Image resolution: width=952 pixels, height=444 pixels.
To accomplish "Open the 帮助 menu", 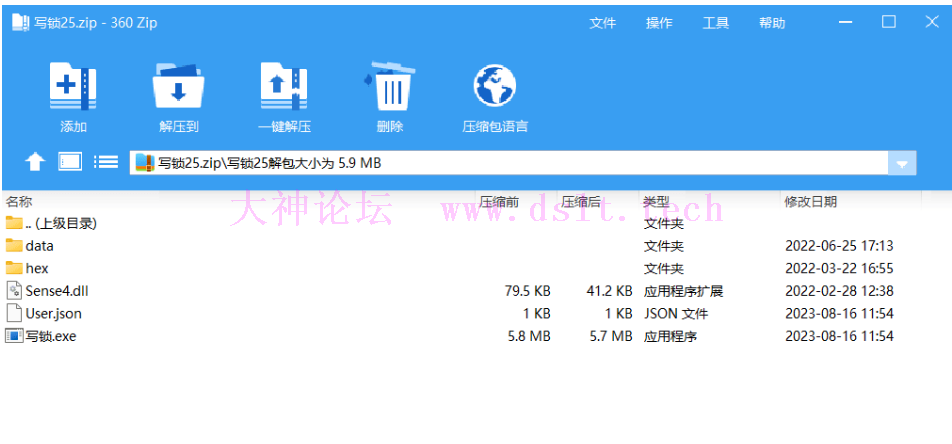I will pyautogui.click(x=772, y=23).
